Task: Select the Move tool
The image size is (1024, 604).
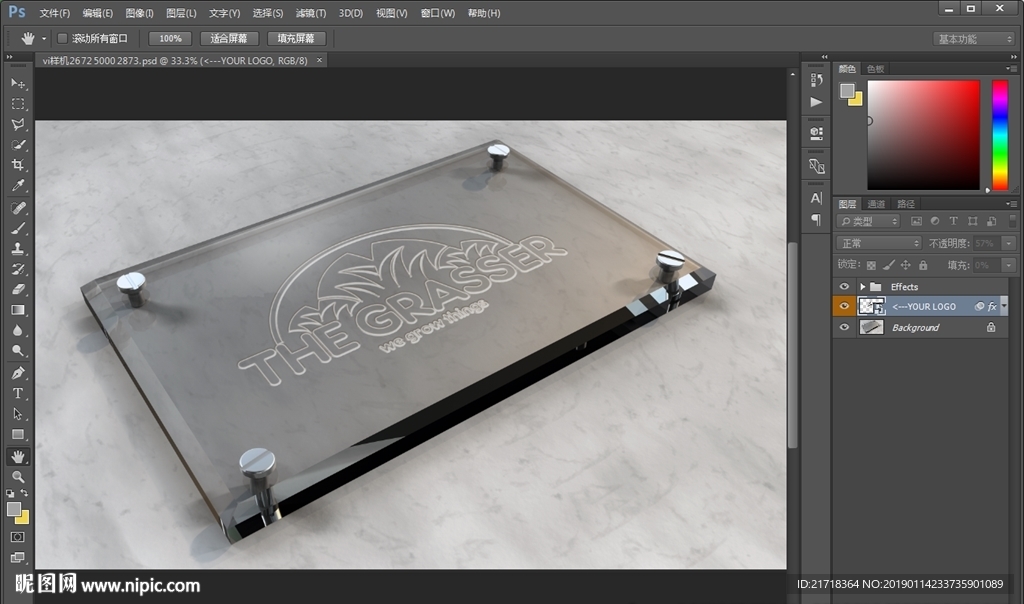Action: (18, 84)
